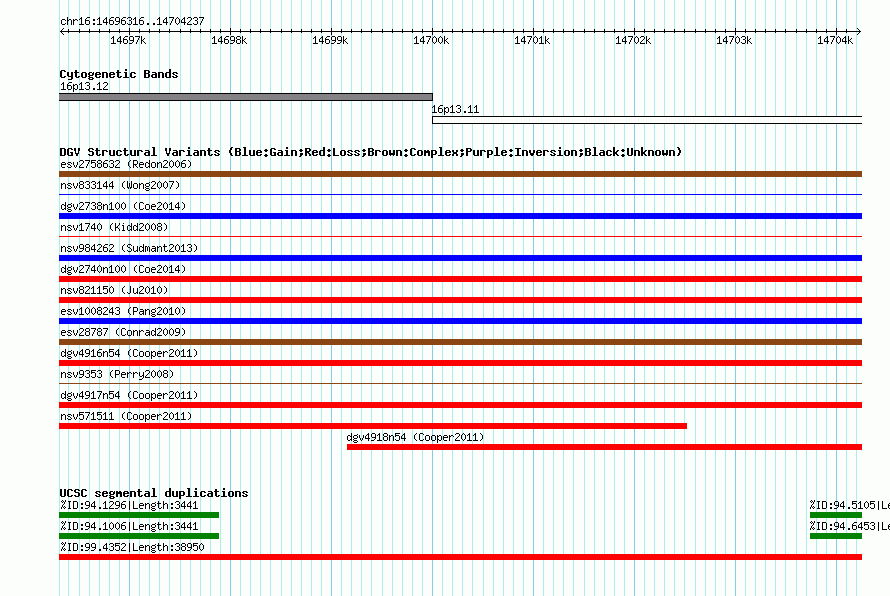Click the DGV Structural Variants track title

[371, 152]
